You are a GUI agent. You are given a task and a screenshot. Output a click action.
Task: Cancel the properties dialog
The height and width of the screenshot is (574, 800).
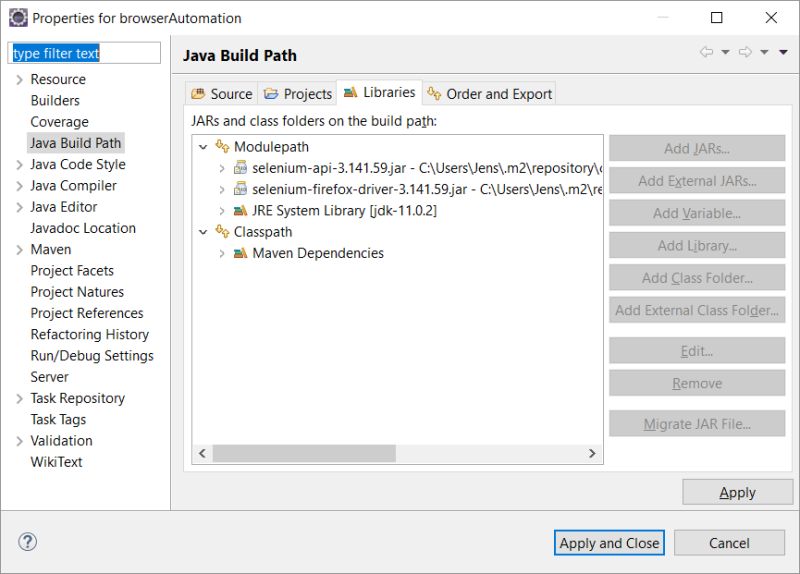click(729, 543)
